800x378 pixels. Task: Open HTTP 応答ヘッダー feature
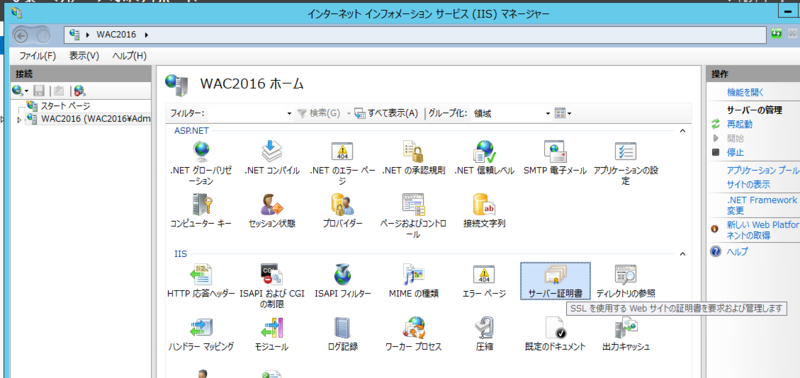click(x=201, y=281)
